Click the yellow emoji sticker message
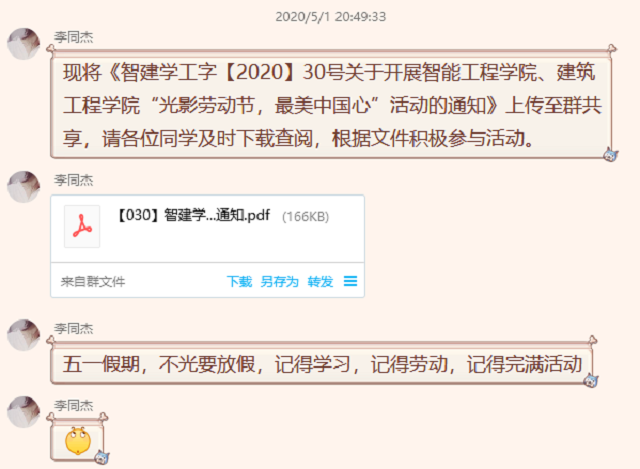 78,440
